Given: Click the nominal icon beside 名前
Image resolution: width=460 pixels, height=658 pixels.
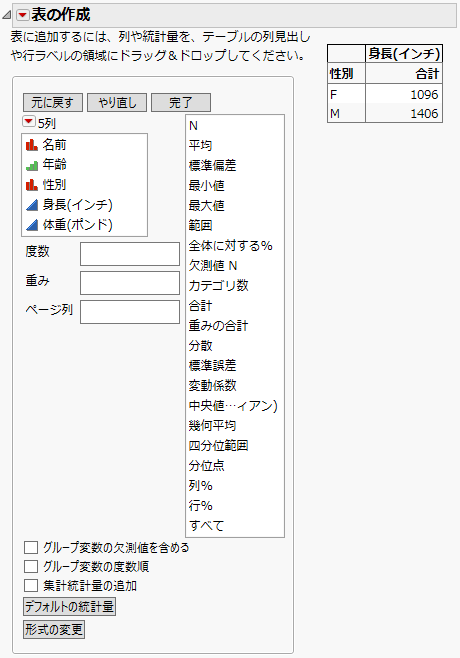Looking at the screenshot, I should click(x=32, y=145).
